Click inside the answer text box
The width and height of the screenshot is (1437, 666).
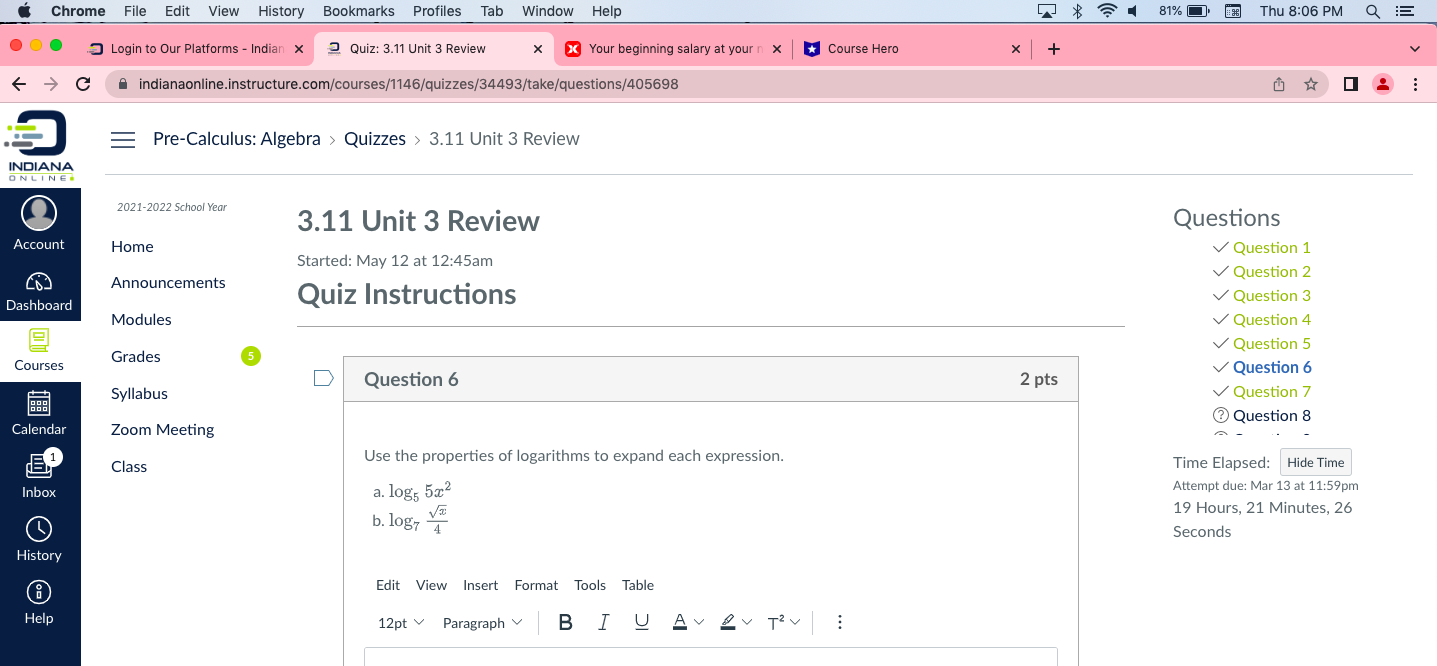[x=710, y=658]
